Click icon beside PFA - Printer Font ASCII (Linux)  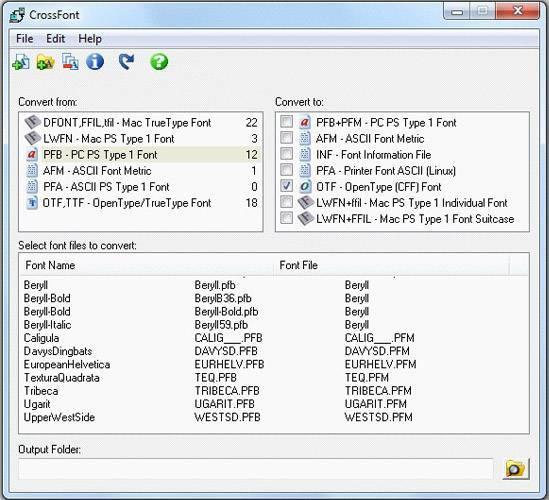pyautogui.click(x=305, y=171)
